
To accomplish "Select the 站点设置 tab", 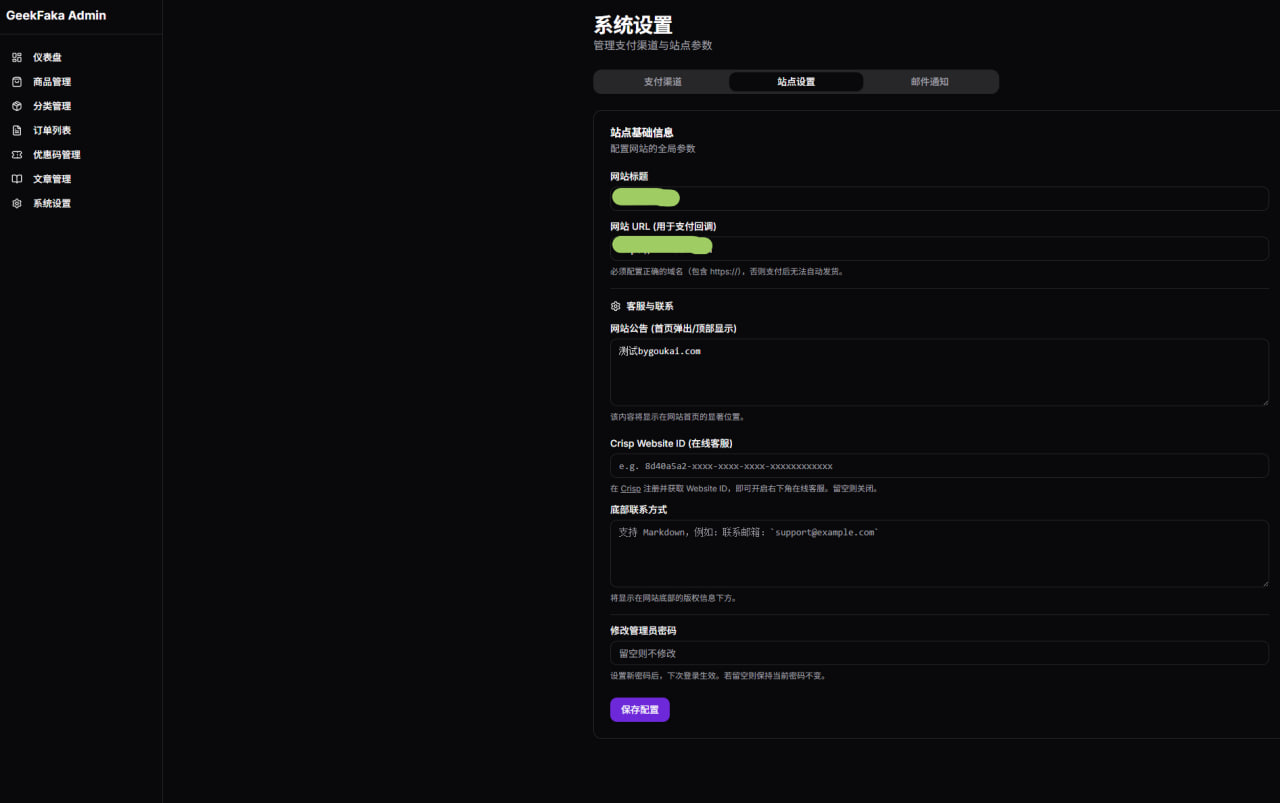I will coord(796,81).
